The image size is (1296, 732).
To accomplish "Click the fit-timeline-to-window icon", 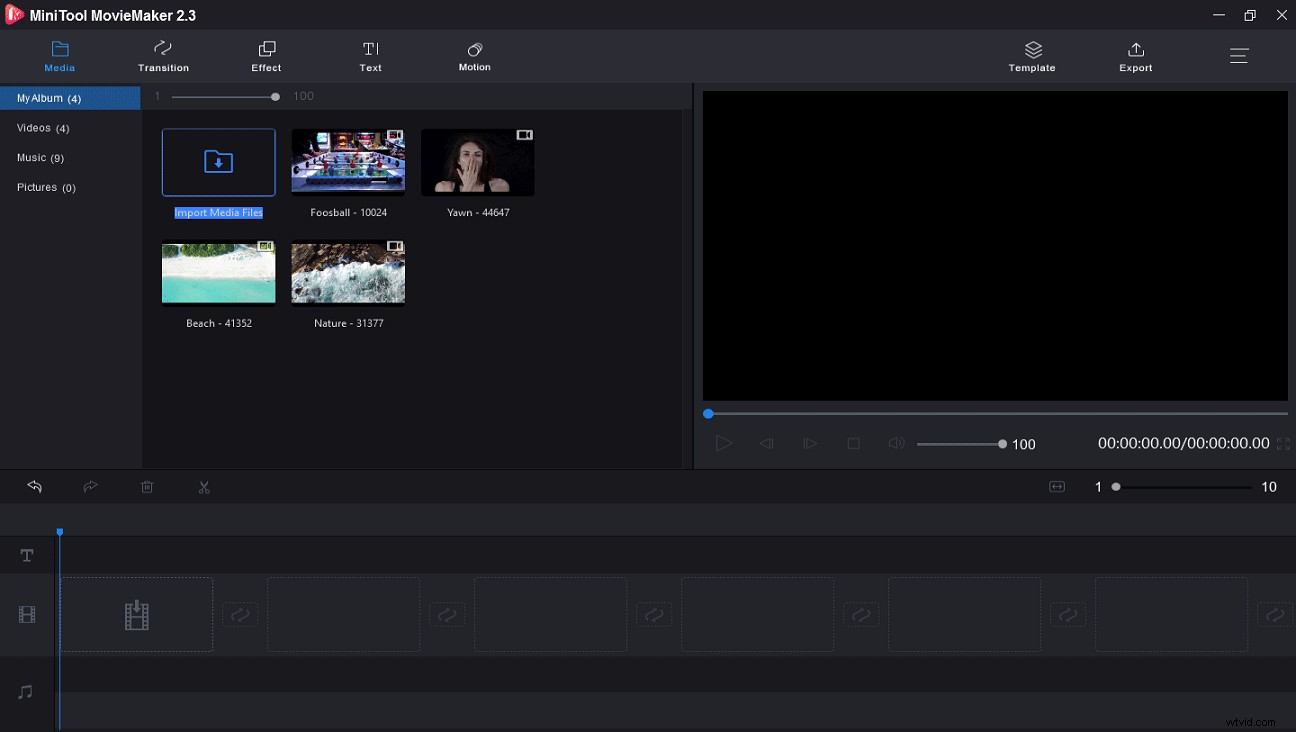I will [1056, 487].
